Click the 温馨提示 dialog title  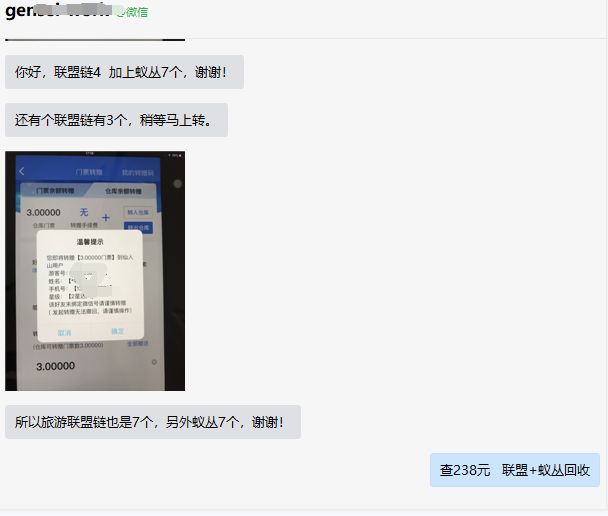[91, 242]
